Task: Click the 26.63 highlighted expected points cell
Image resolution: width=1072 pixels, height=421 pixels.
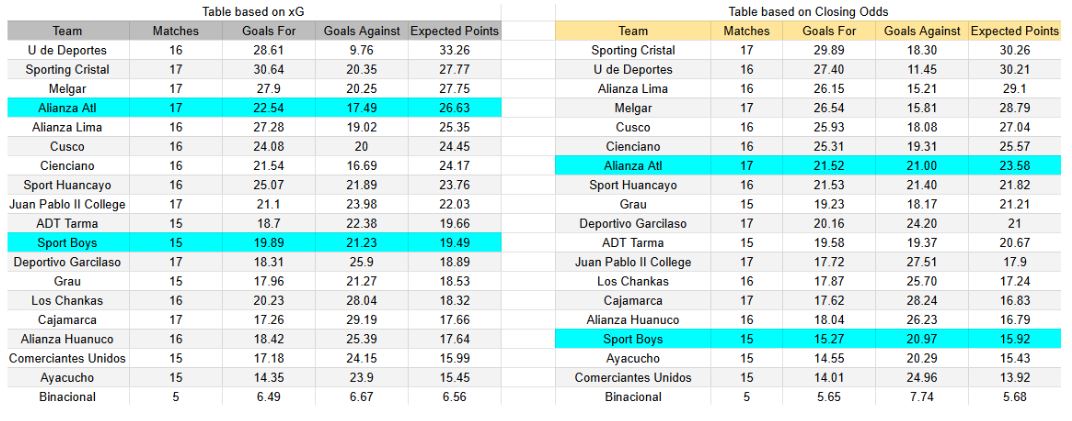Action: click(x=454, y=108)
